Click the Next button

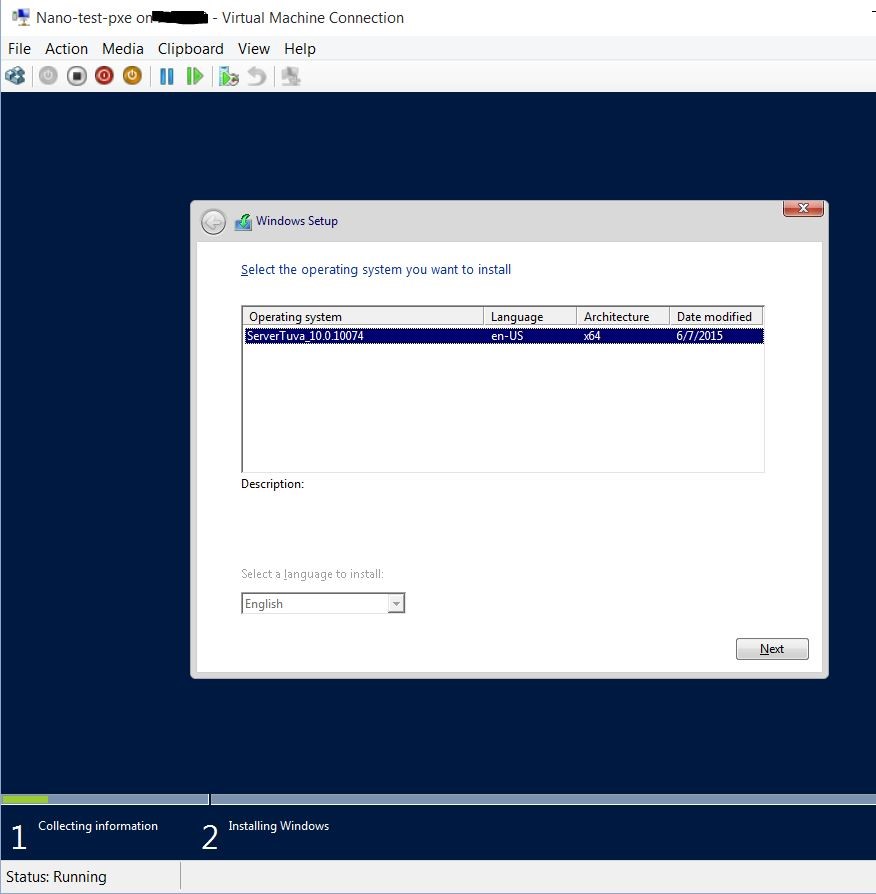pyautogui.click(x=772, y=649)
